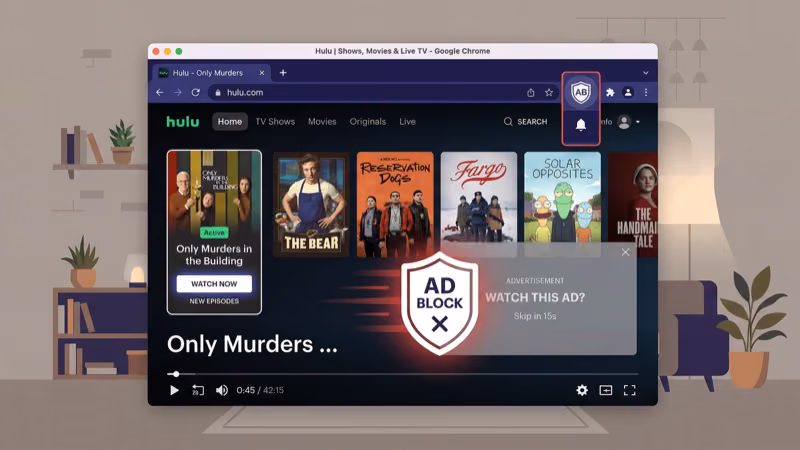Click the green Active badge

pos(214,233)
